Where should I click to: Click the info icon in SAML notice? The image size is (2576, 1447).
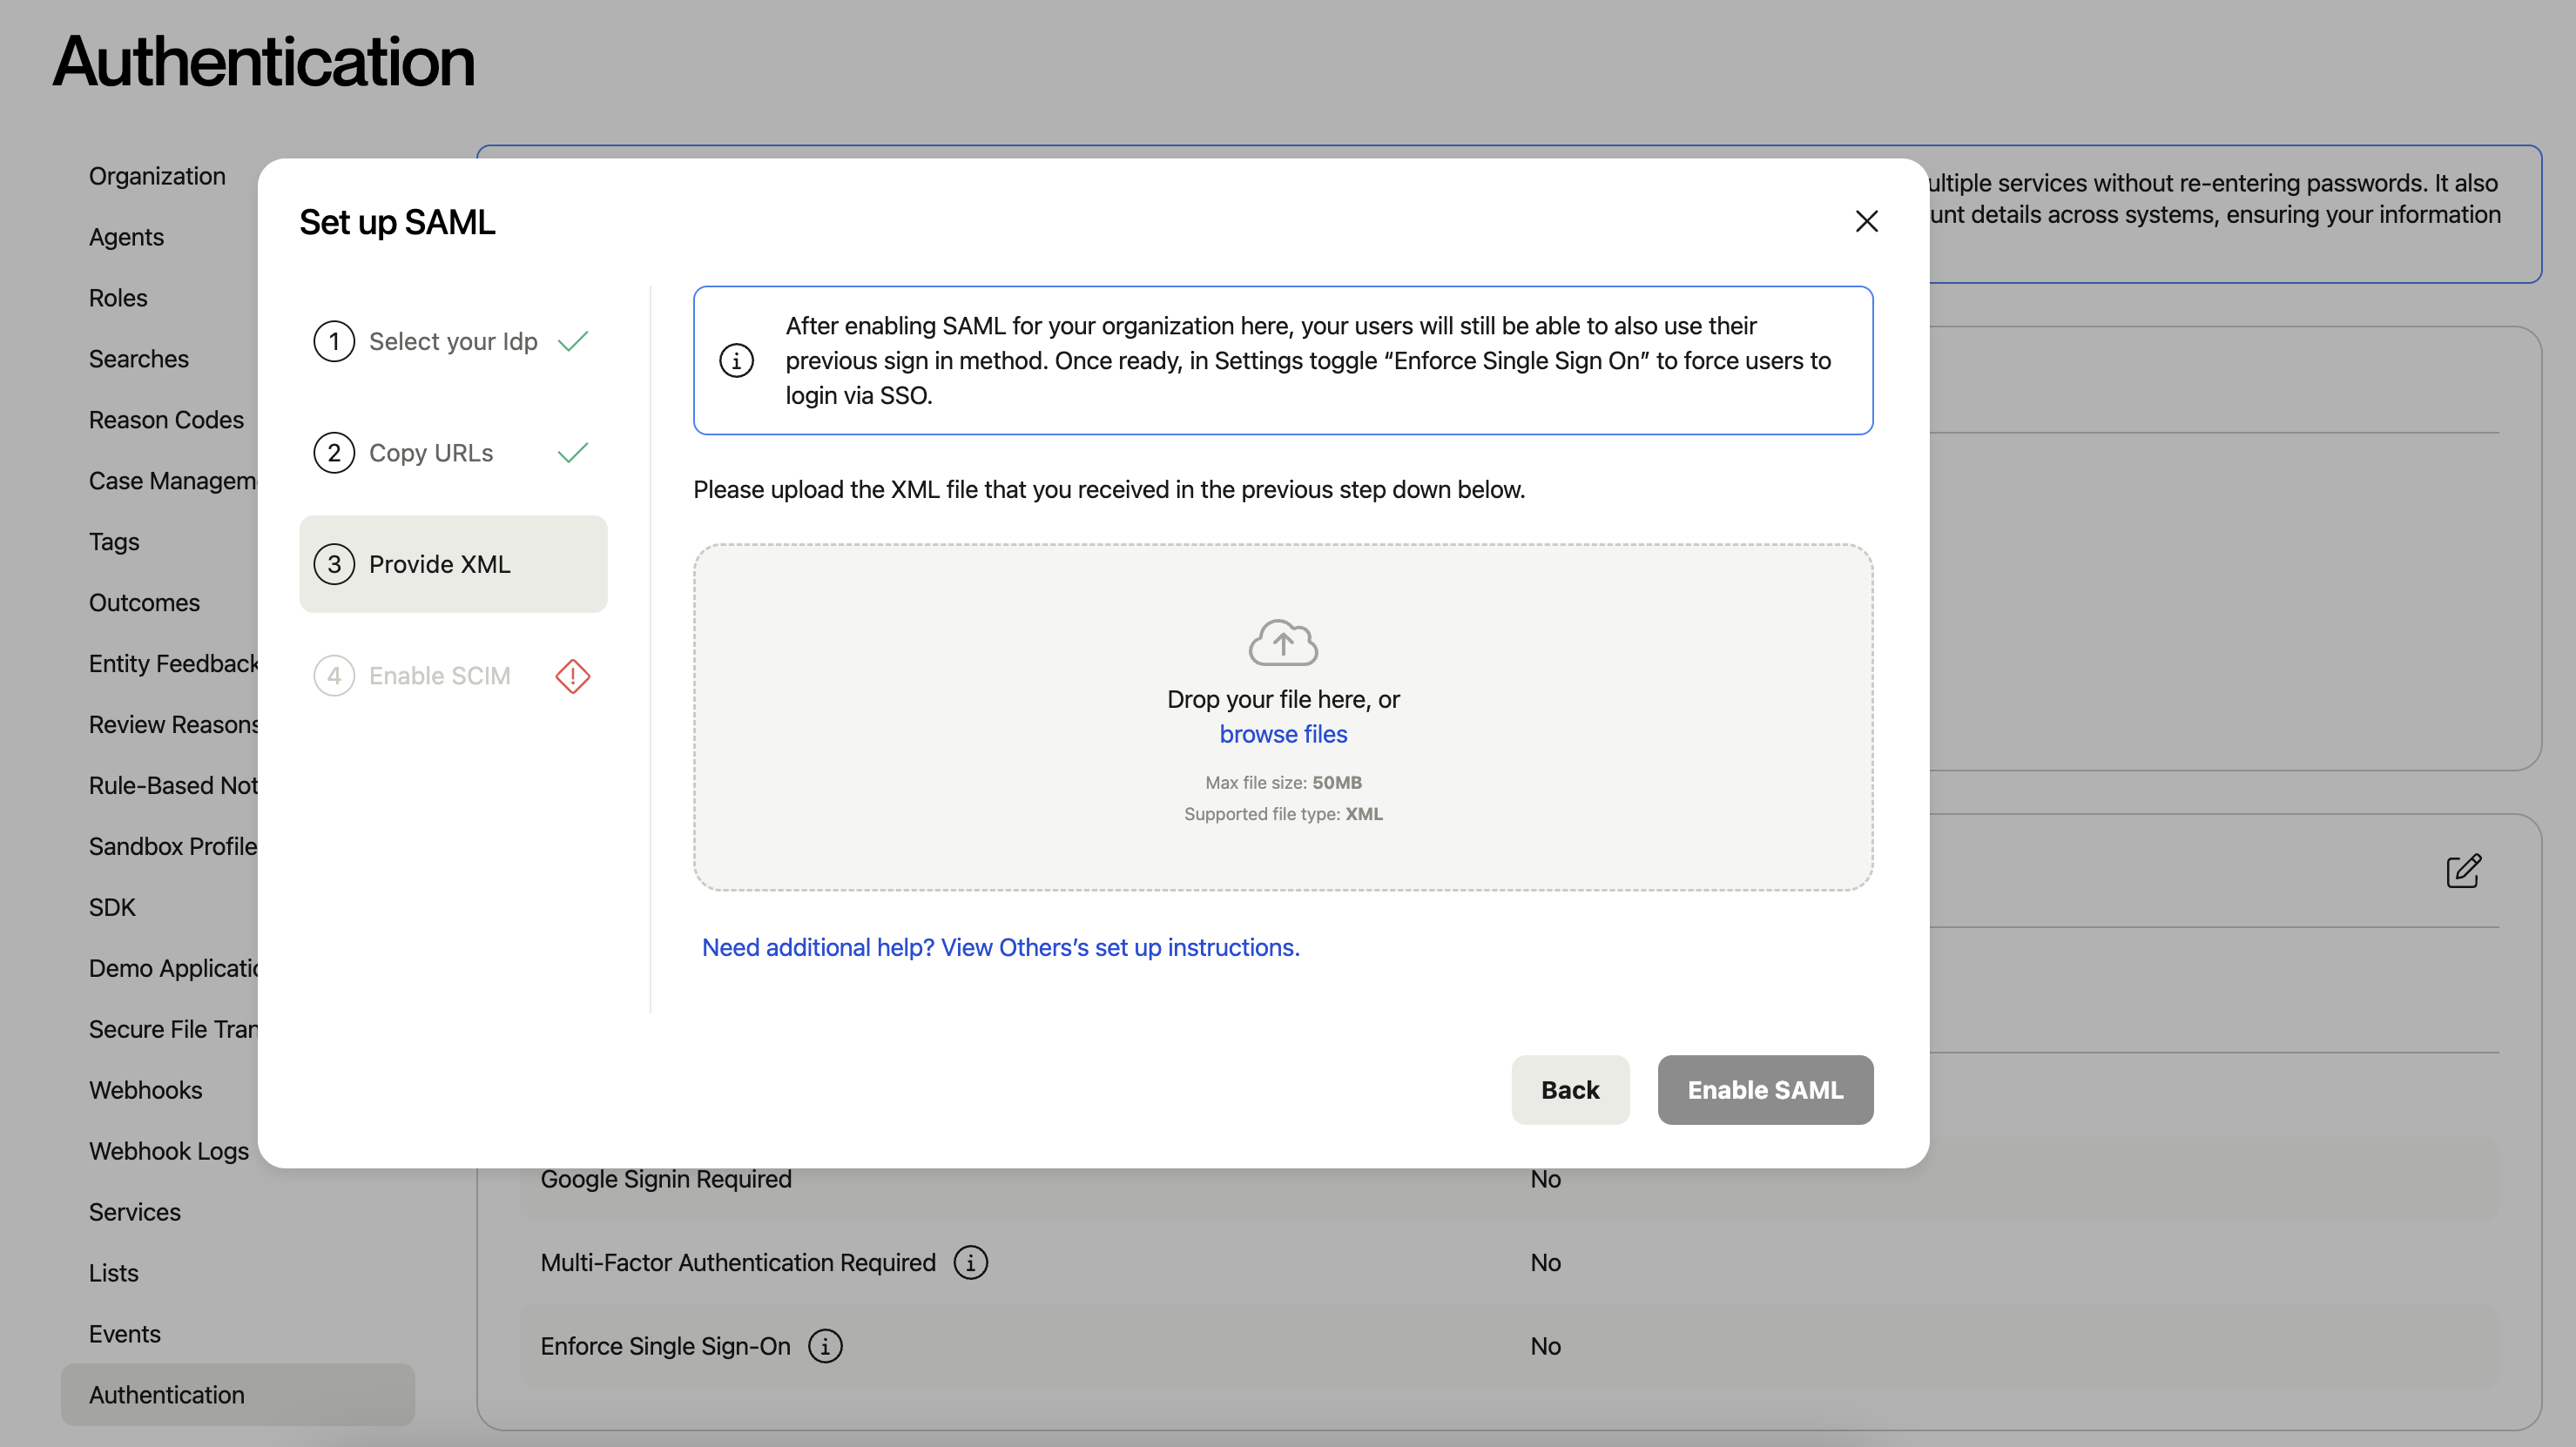click(x=737, y=360)
